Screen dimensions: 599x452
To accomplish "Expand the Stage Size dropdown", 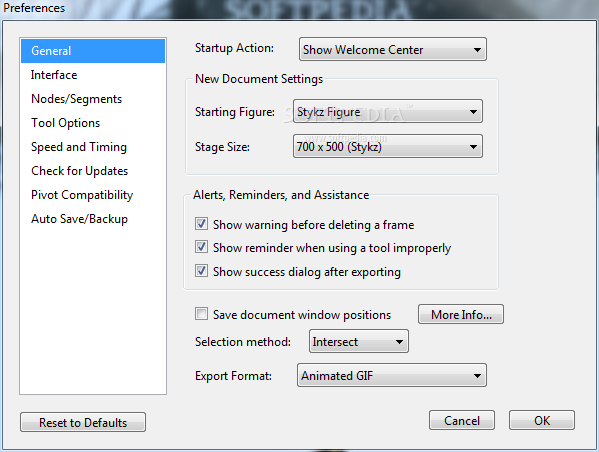I will [x=388, y=146].
